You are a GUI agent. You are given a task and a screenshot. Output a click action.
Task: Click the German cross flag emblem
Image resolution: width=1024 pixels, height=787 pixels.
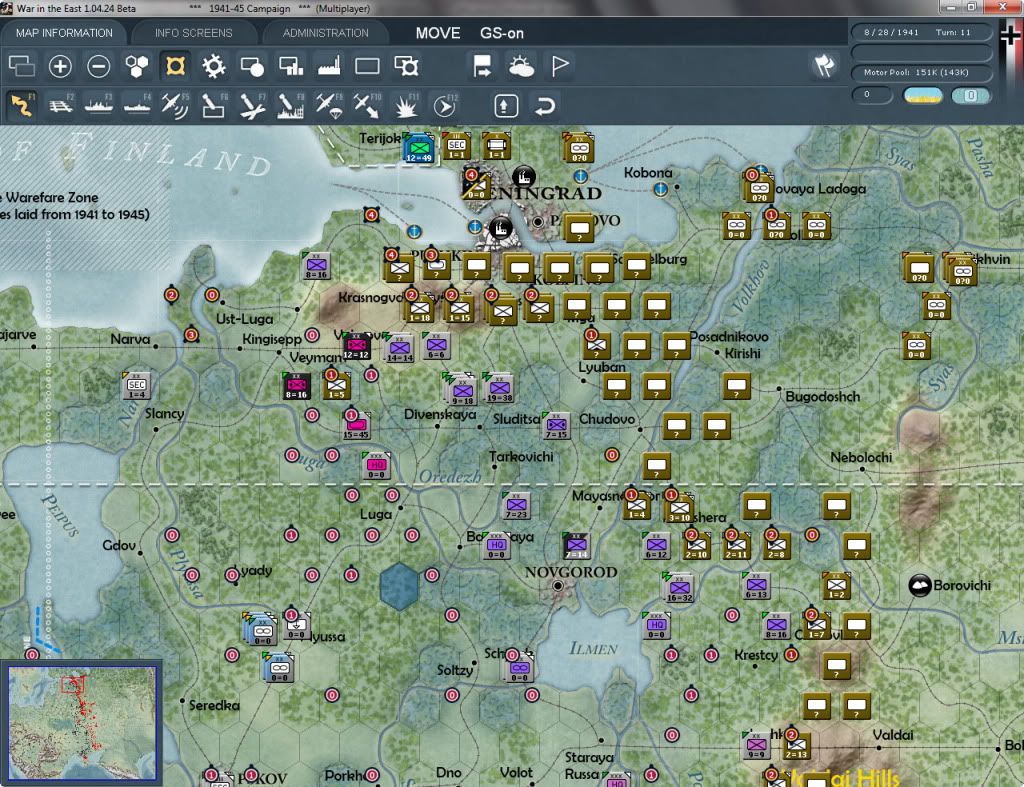click(x=1010, y=35)
